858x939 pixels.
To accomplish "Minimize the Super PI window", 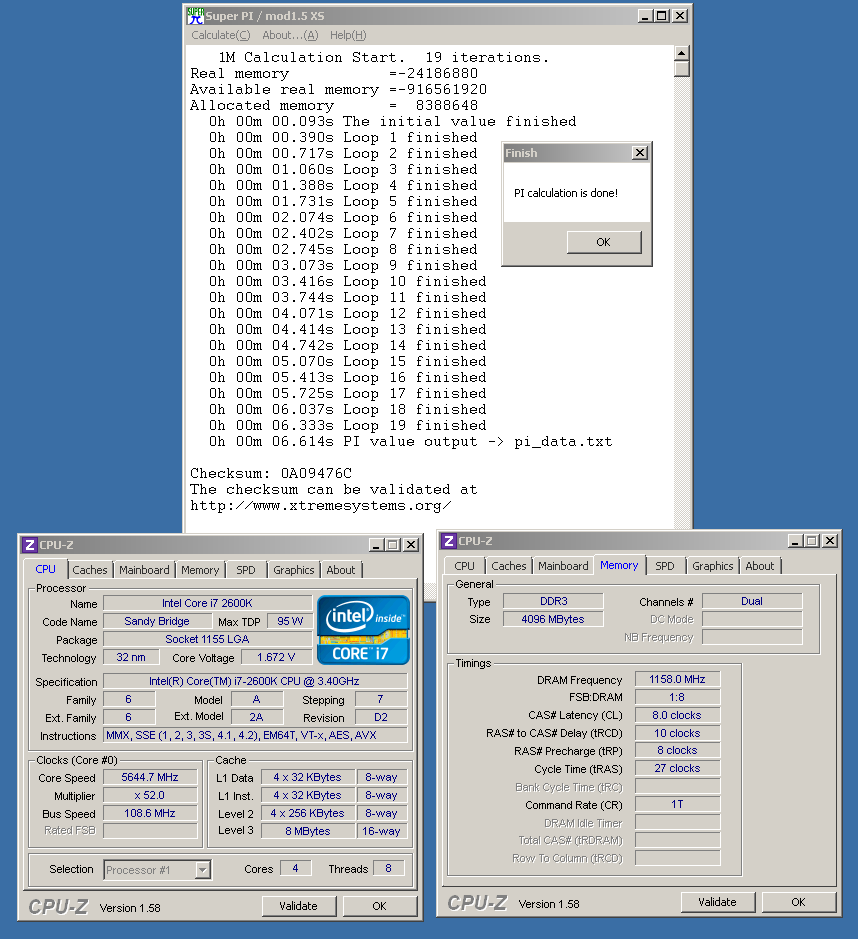I will pos(645,16).
